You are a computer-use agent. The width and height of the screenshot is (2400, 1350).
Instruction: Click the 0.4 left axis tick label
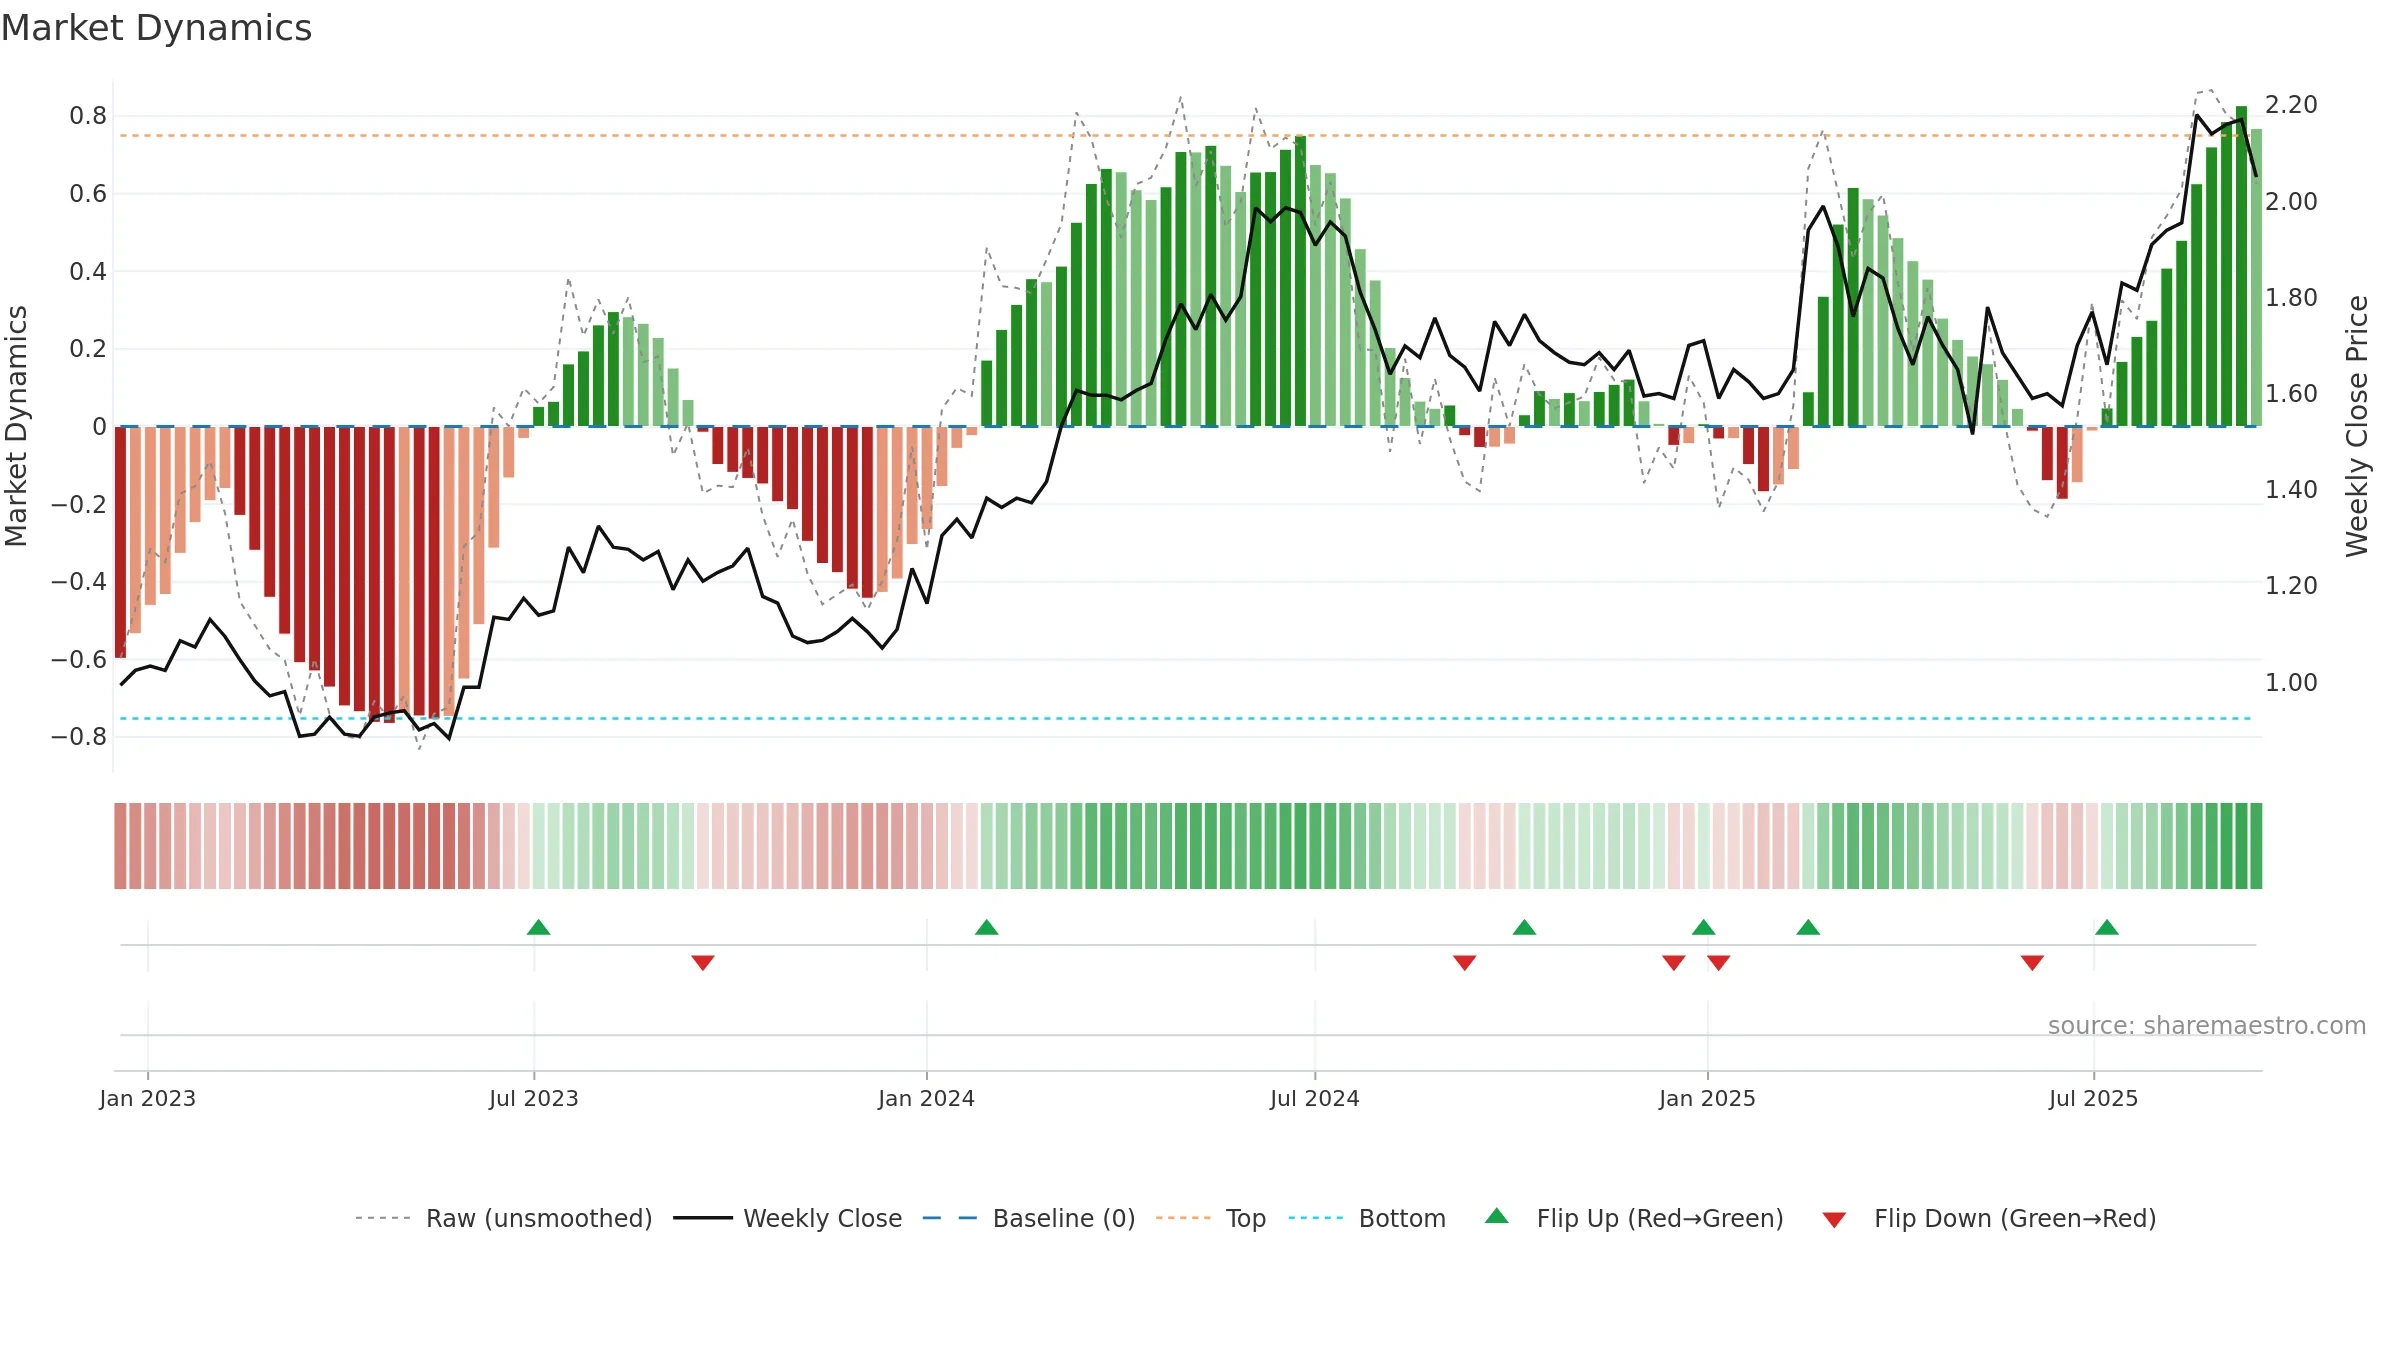[88, 272]
